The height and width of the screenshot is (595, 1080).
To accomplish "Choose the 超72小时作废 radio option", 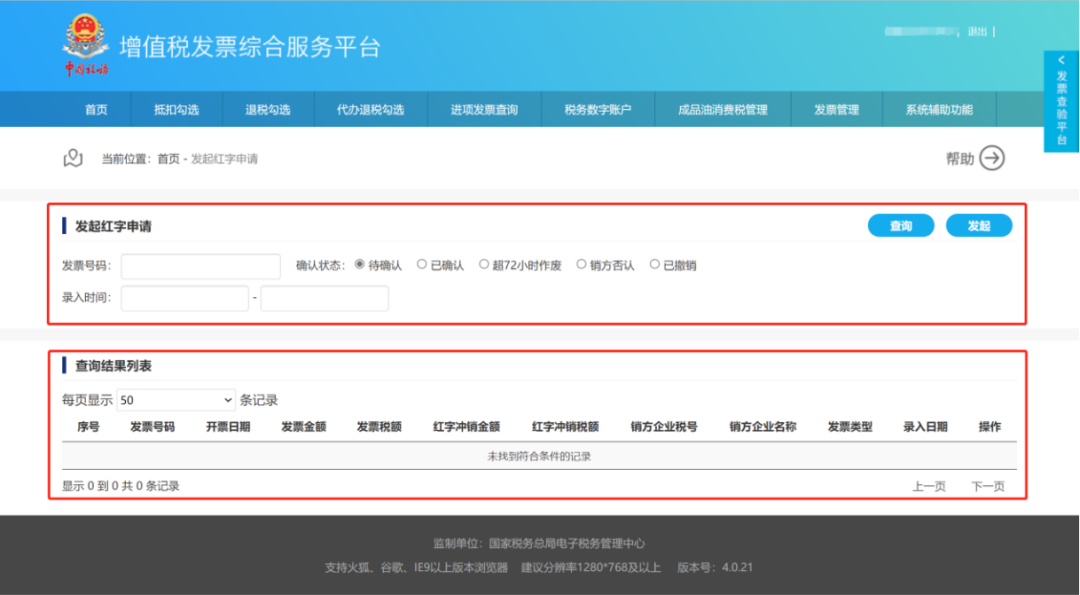I will pos(484,265).
